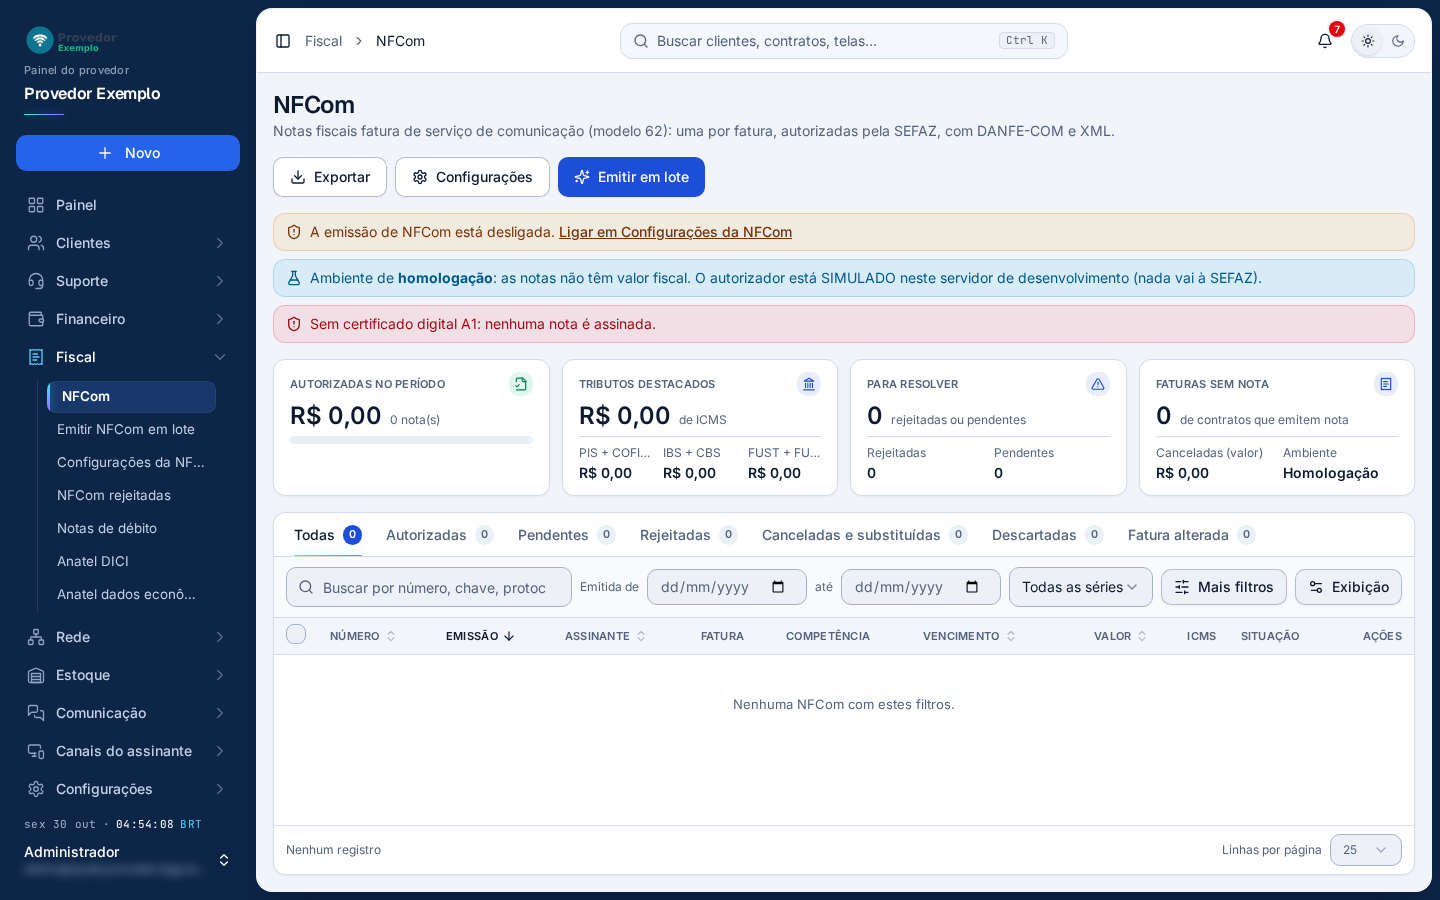Follow the Ligar em Configurações da NFCom link
The image size is (1440, 900).
[x=675, y=232]
